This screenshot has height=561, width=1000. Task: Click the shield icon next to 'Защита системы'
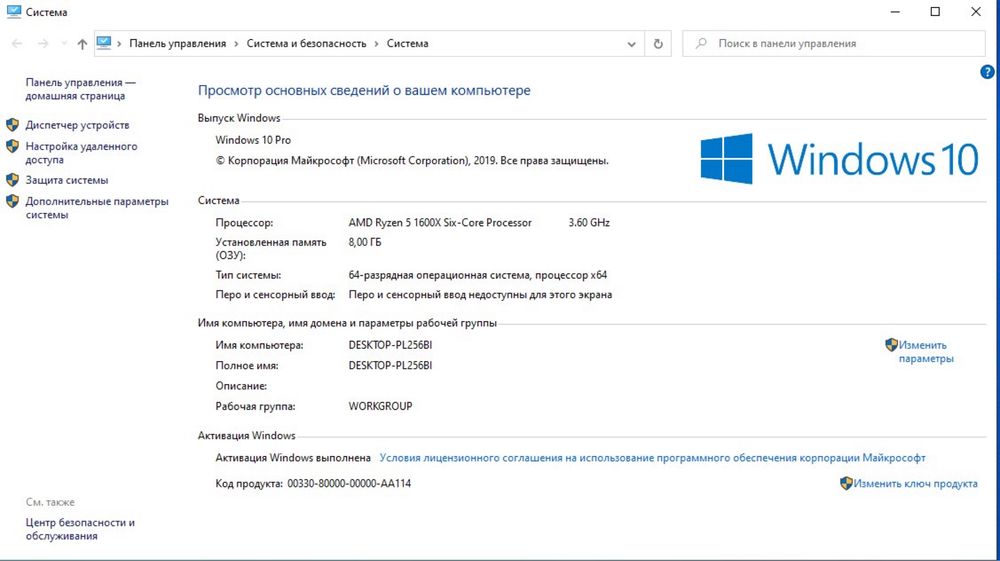12,180
